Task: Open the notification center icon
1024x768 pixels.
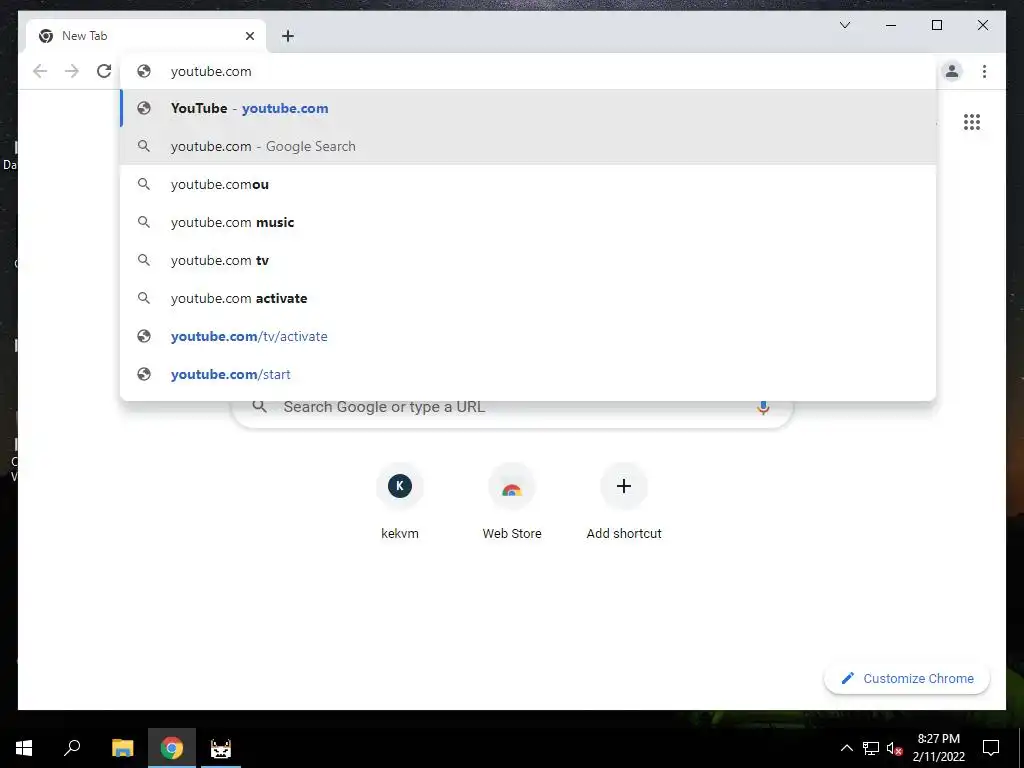Action: (x=991, y=748)
